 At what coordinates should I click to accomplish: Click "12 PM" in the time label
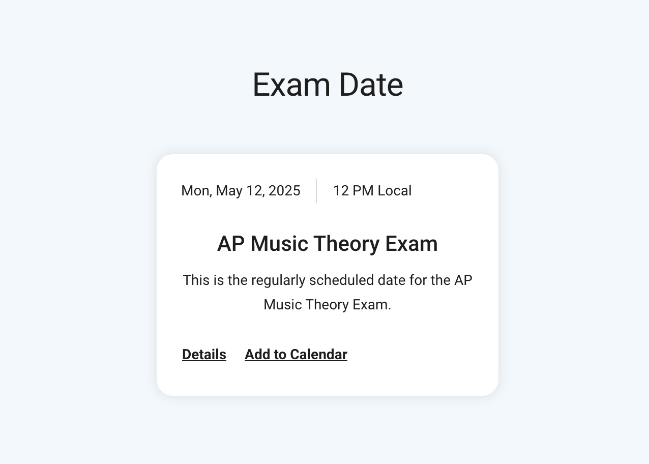353,190
